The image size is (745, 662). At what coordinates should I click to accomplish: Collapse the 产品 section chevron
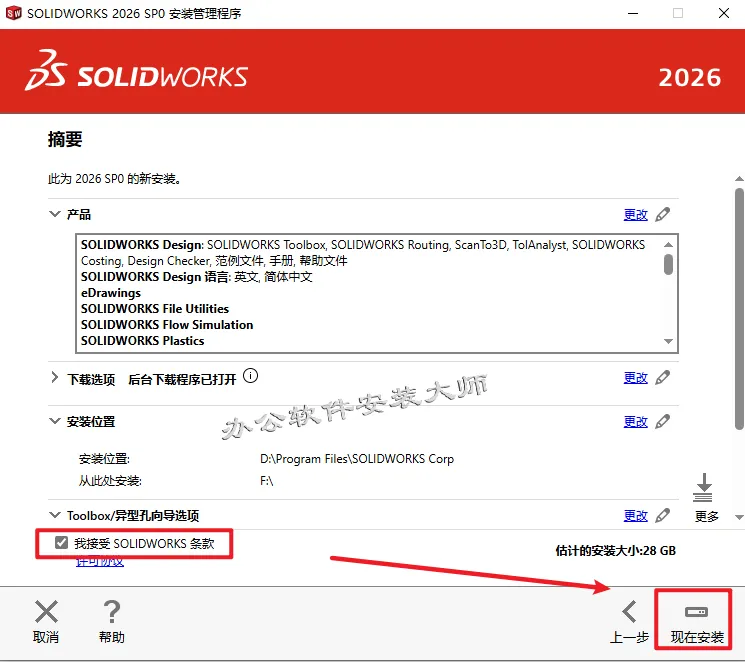point(55,214)
